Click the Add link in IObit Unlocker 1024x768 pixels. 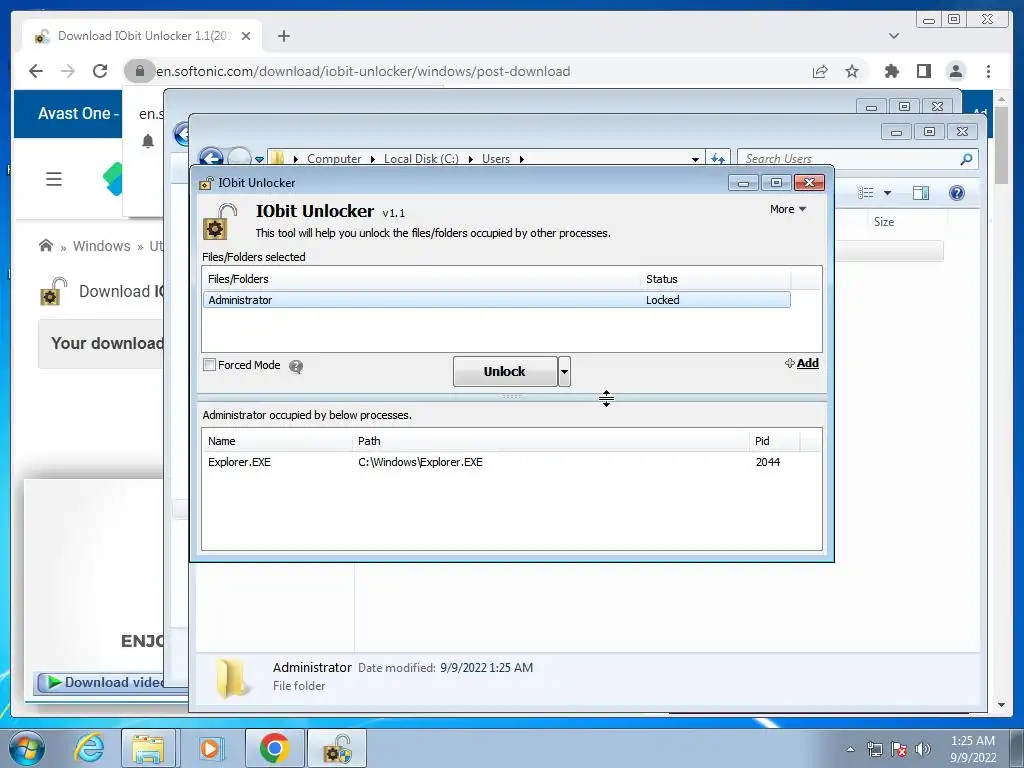point(807,363)
